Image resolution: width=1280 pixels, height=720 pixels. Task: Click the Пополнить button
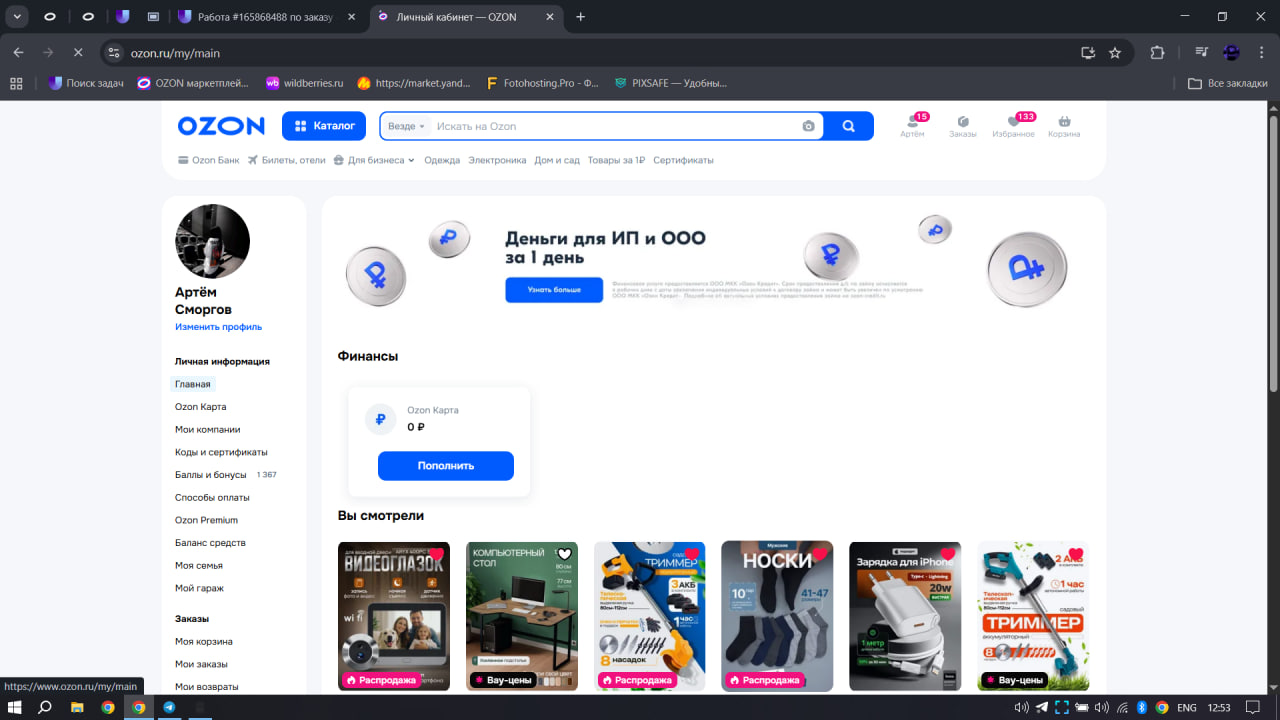[446, 466]
